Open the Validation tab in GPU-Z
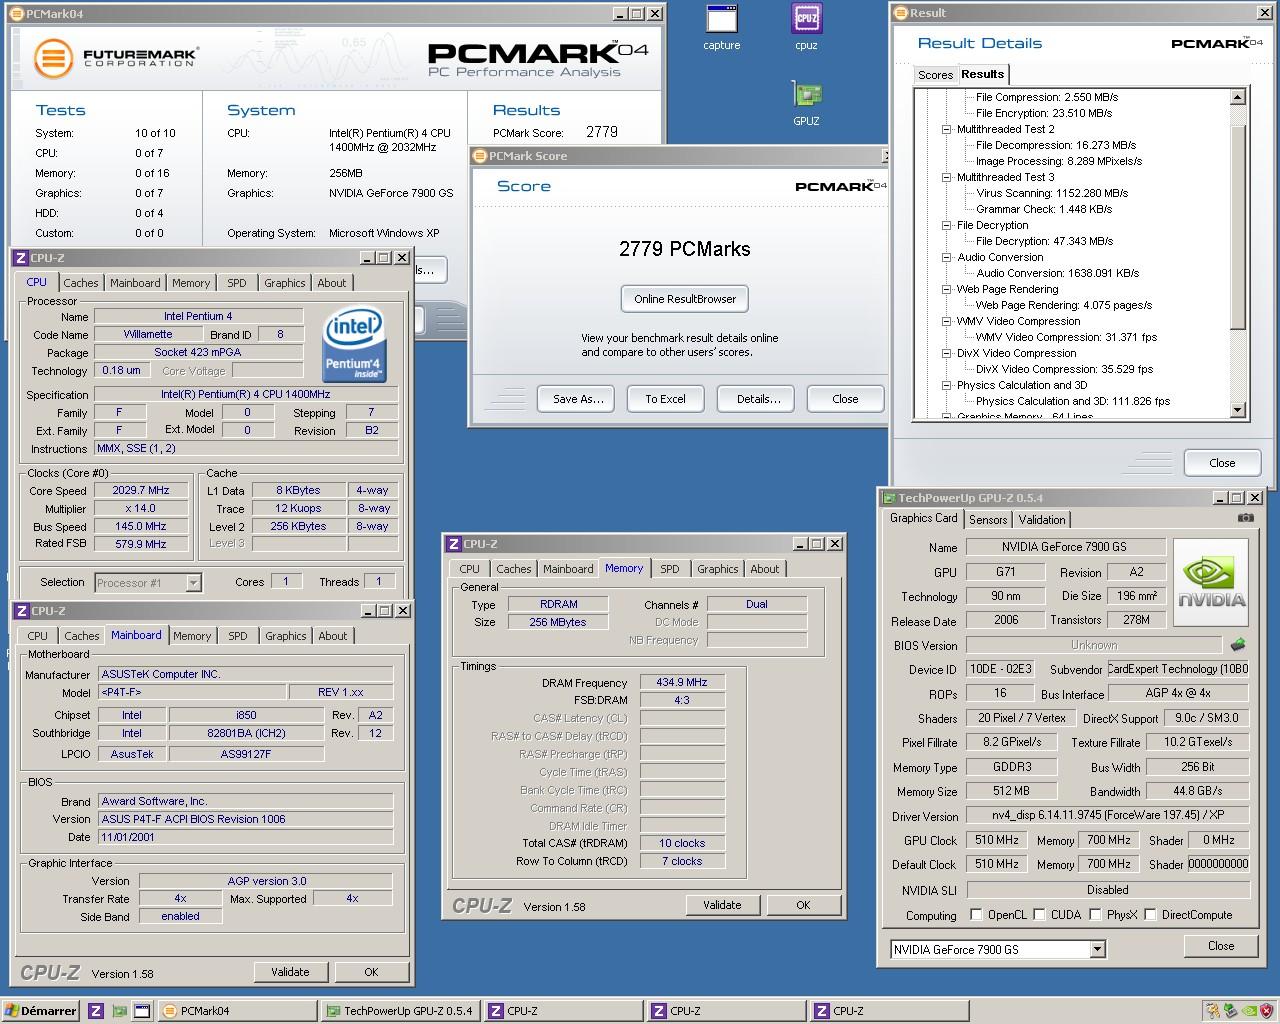 (1042, 520)
